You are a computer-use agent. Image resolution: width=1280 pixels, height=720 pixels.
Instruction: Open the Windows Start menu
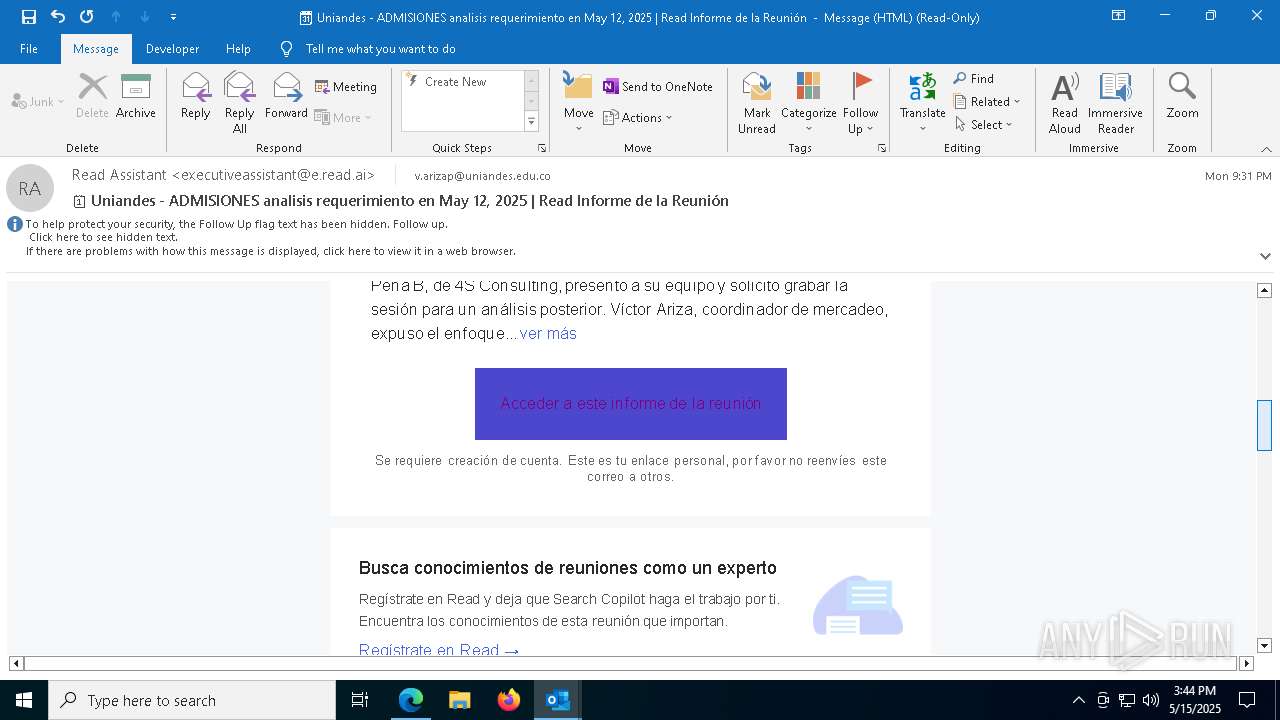point(24,700)
